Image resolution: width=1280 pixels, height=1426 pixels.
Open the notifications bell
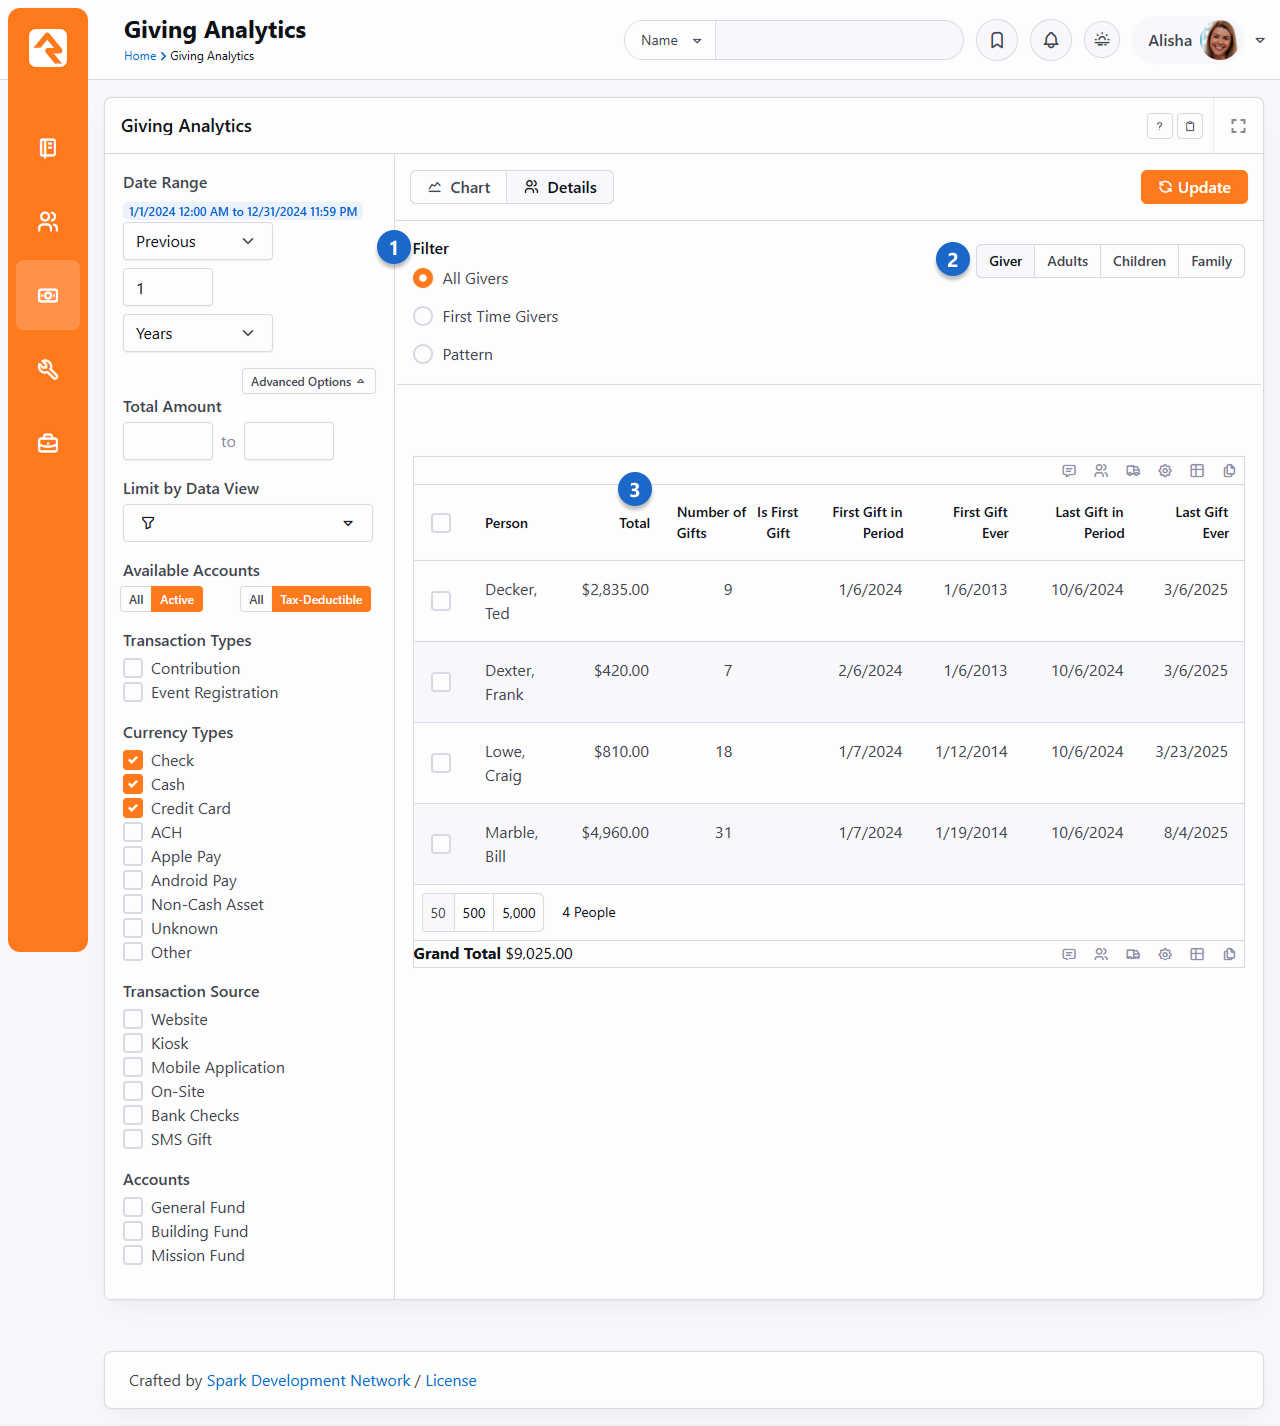point(1051,40)
